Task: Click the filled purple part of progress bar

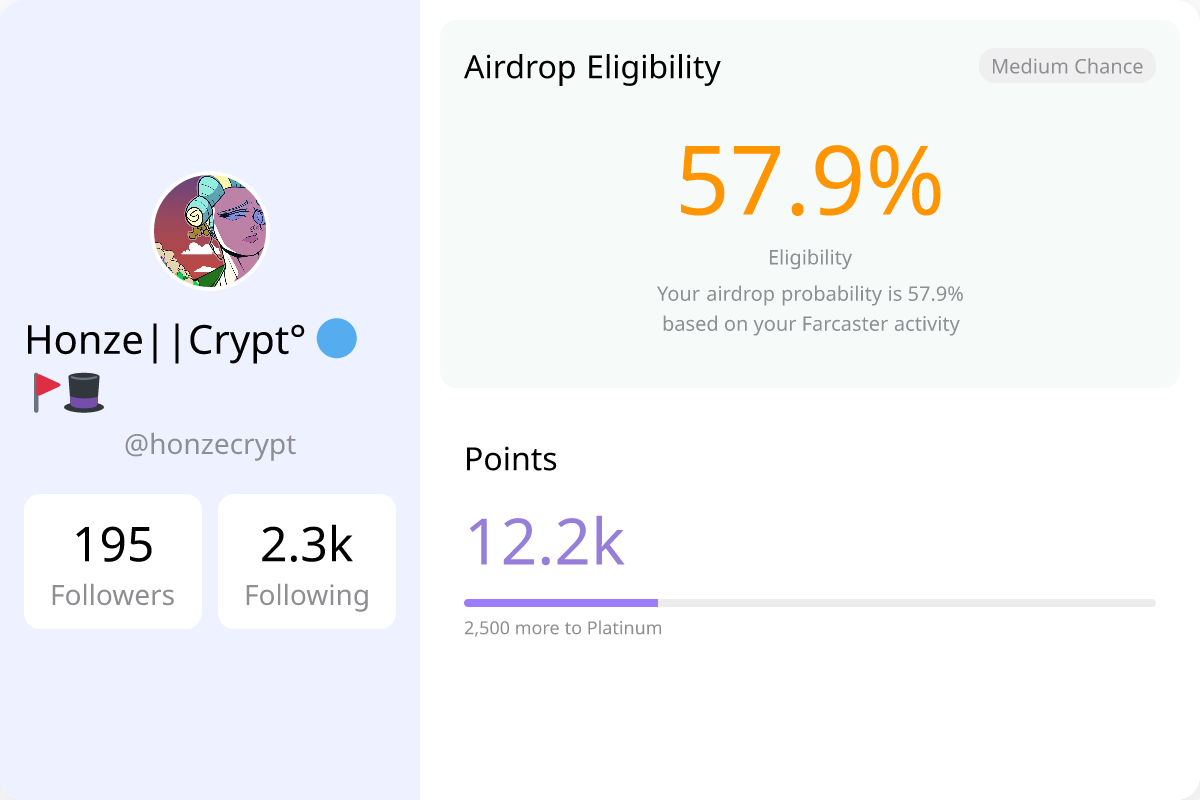Action: click(561, 603)
